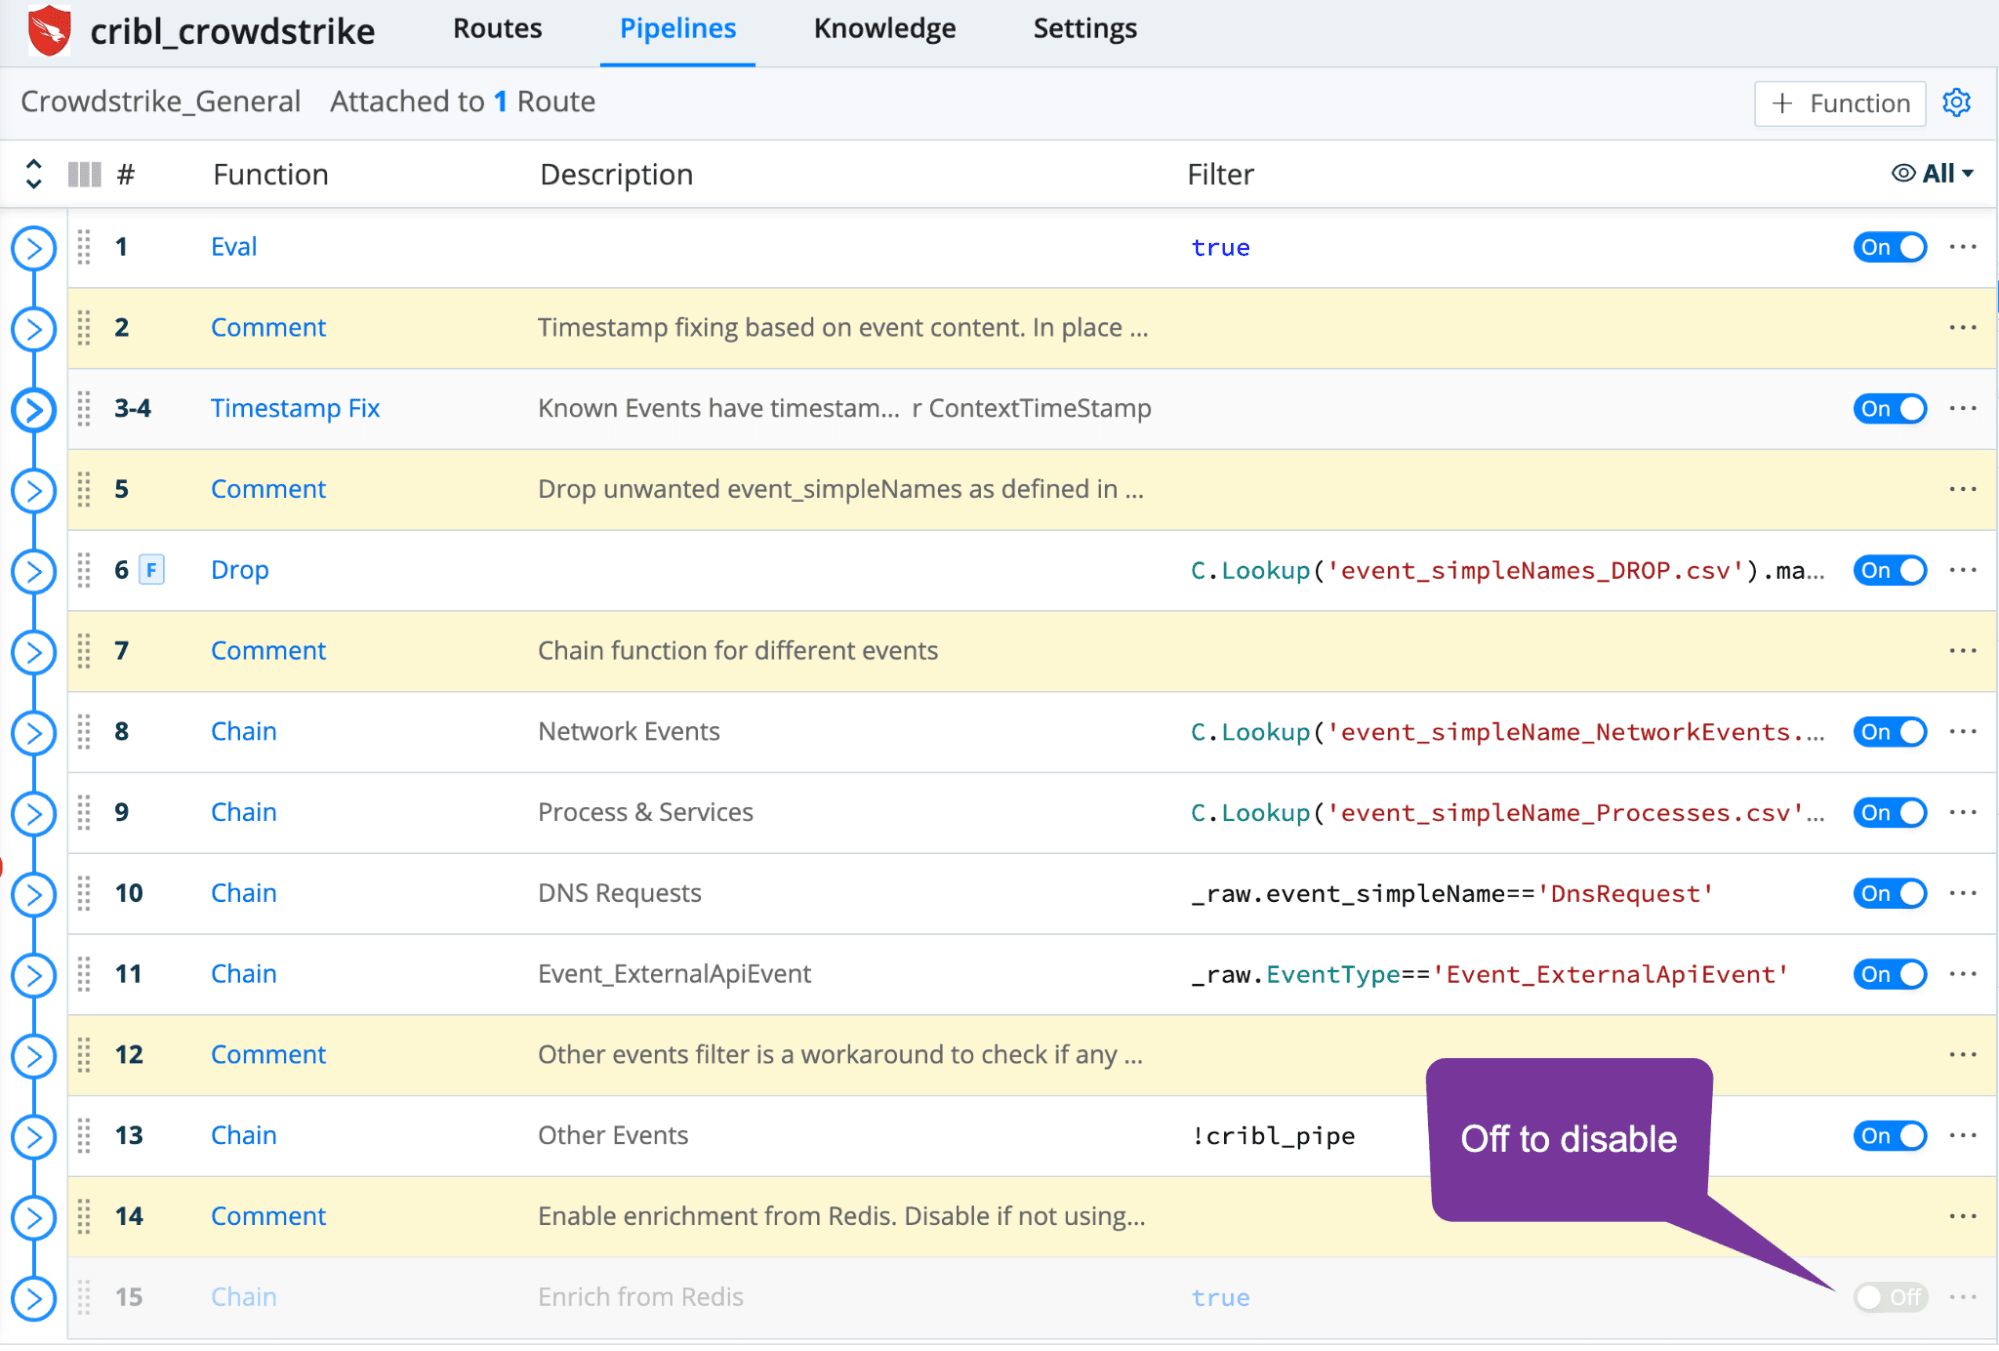Open the Drop function link
1999x1351 pixels.
[x=240, y=570]
